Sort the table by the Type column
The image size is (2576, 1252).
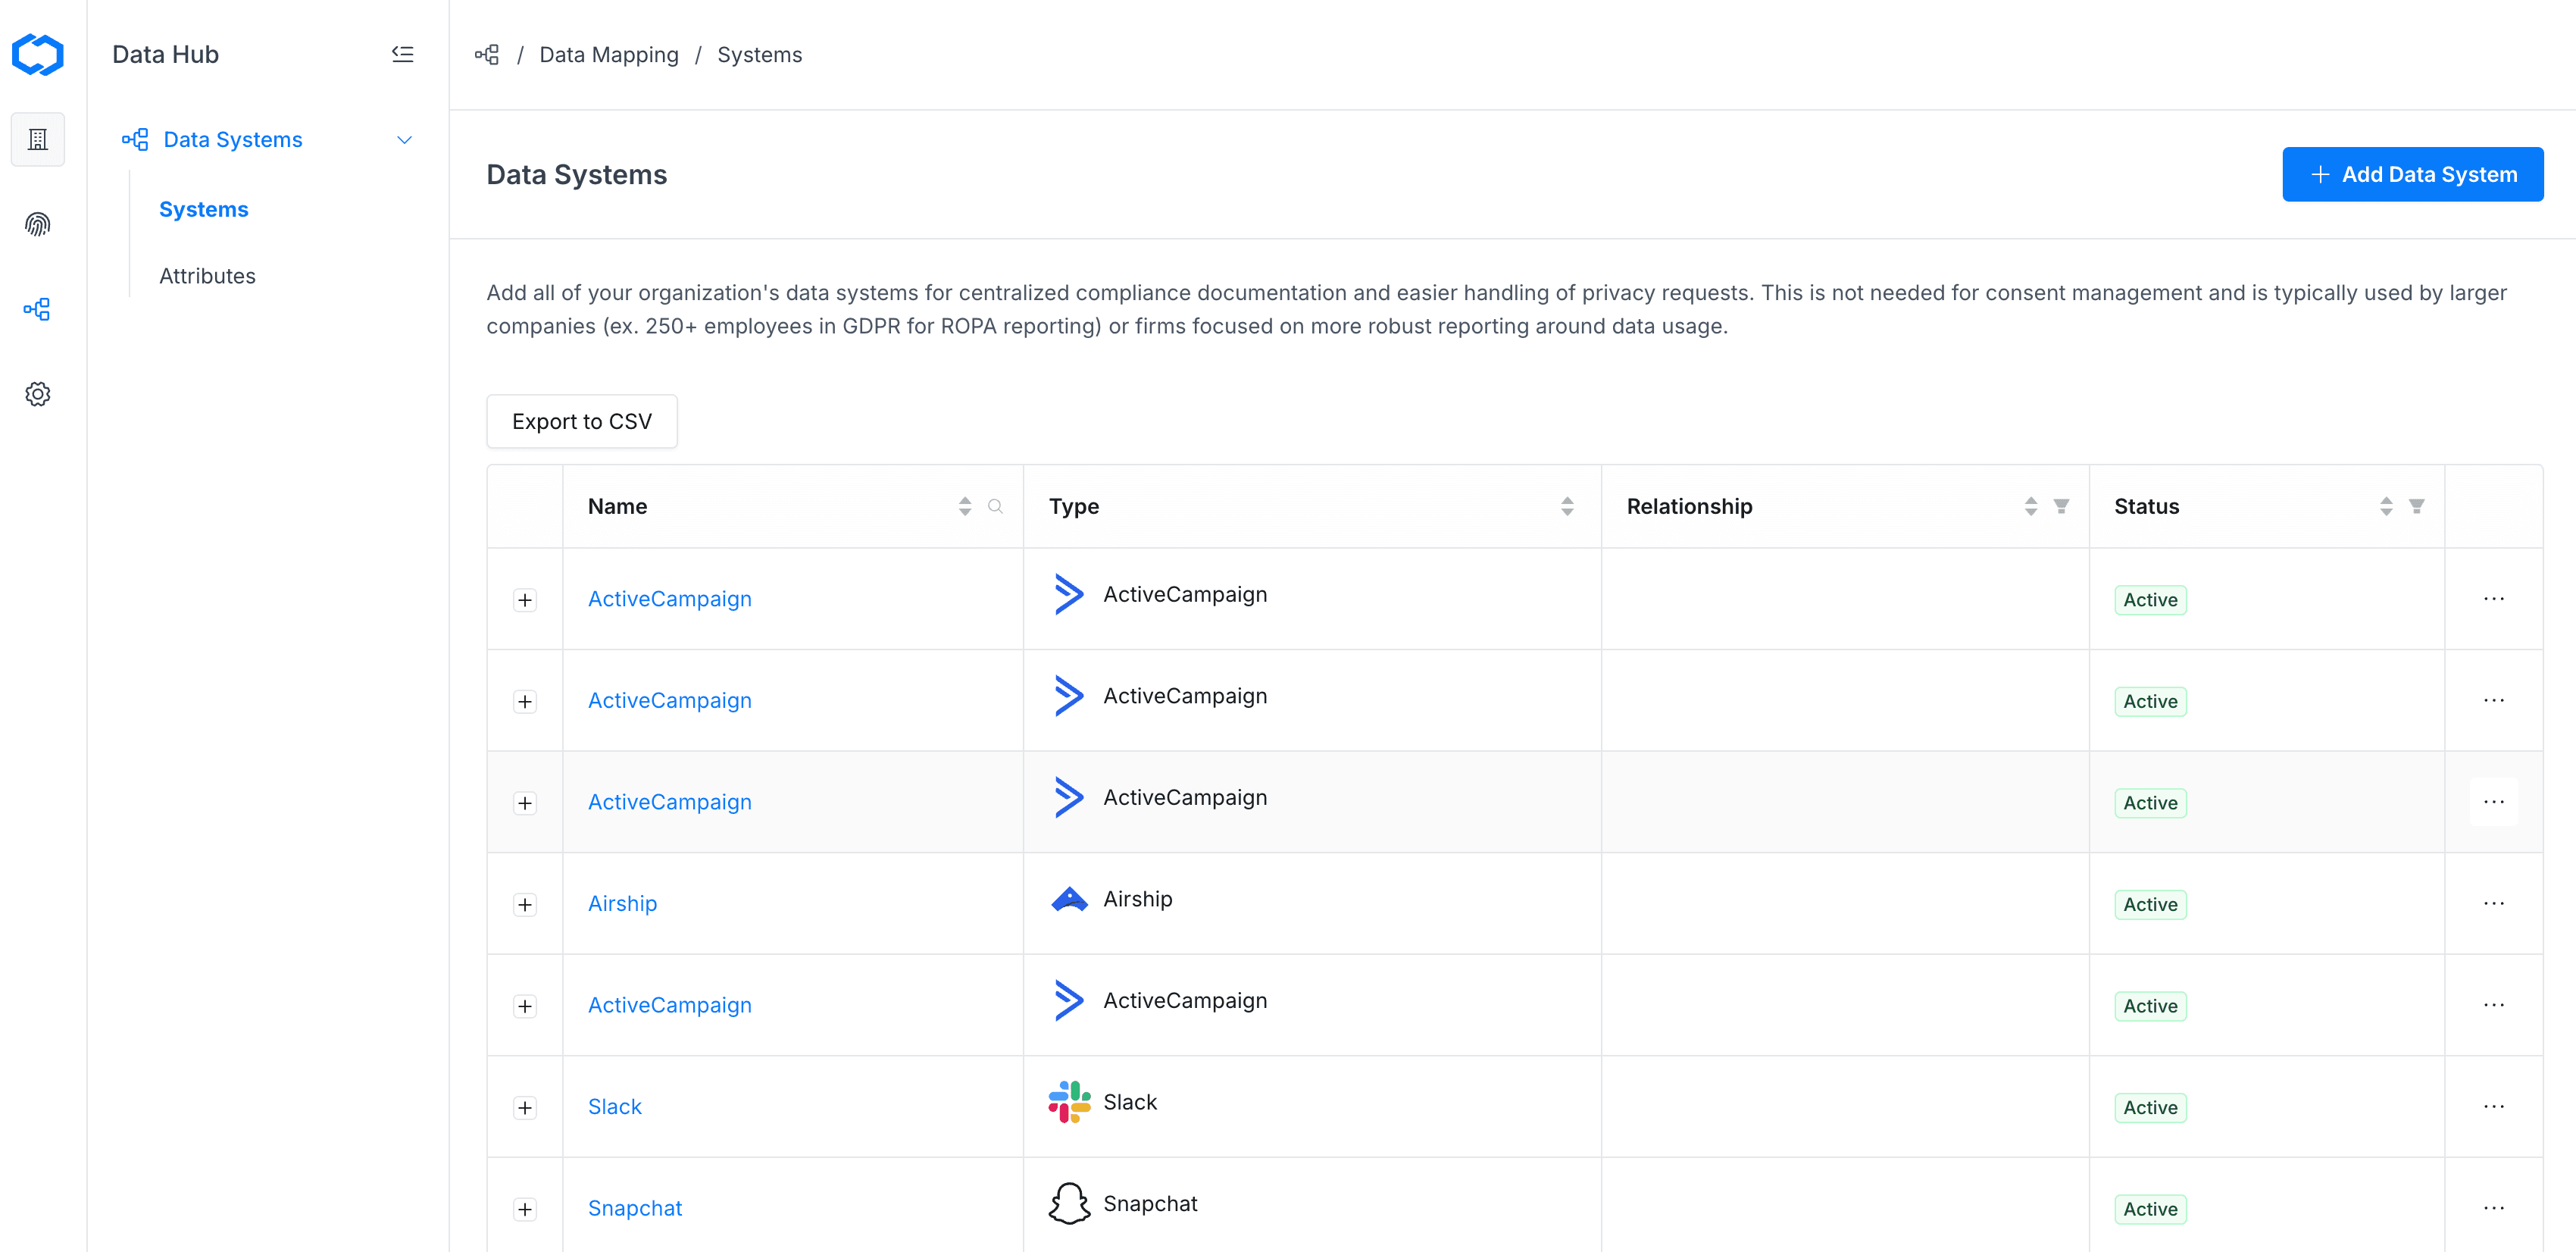click(x=1567, y=506)
